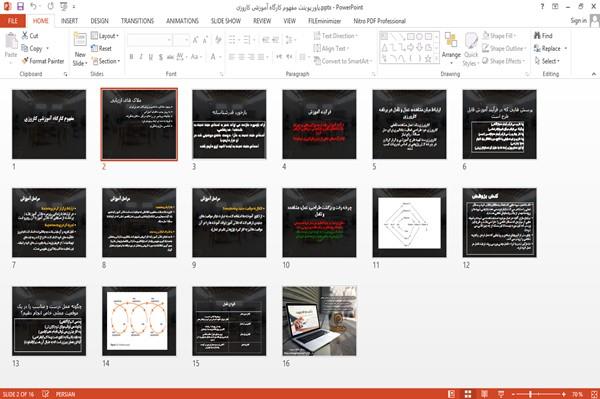Decrease font size
600x399 pixels.
pos(205,40)
